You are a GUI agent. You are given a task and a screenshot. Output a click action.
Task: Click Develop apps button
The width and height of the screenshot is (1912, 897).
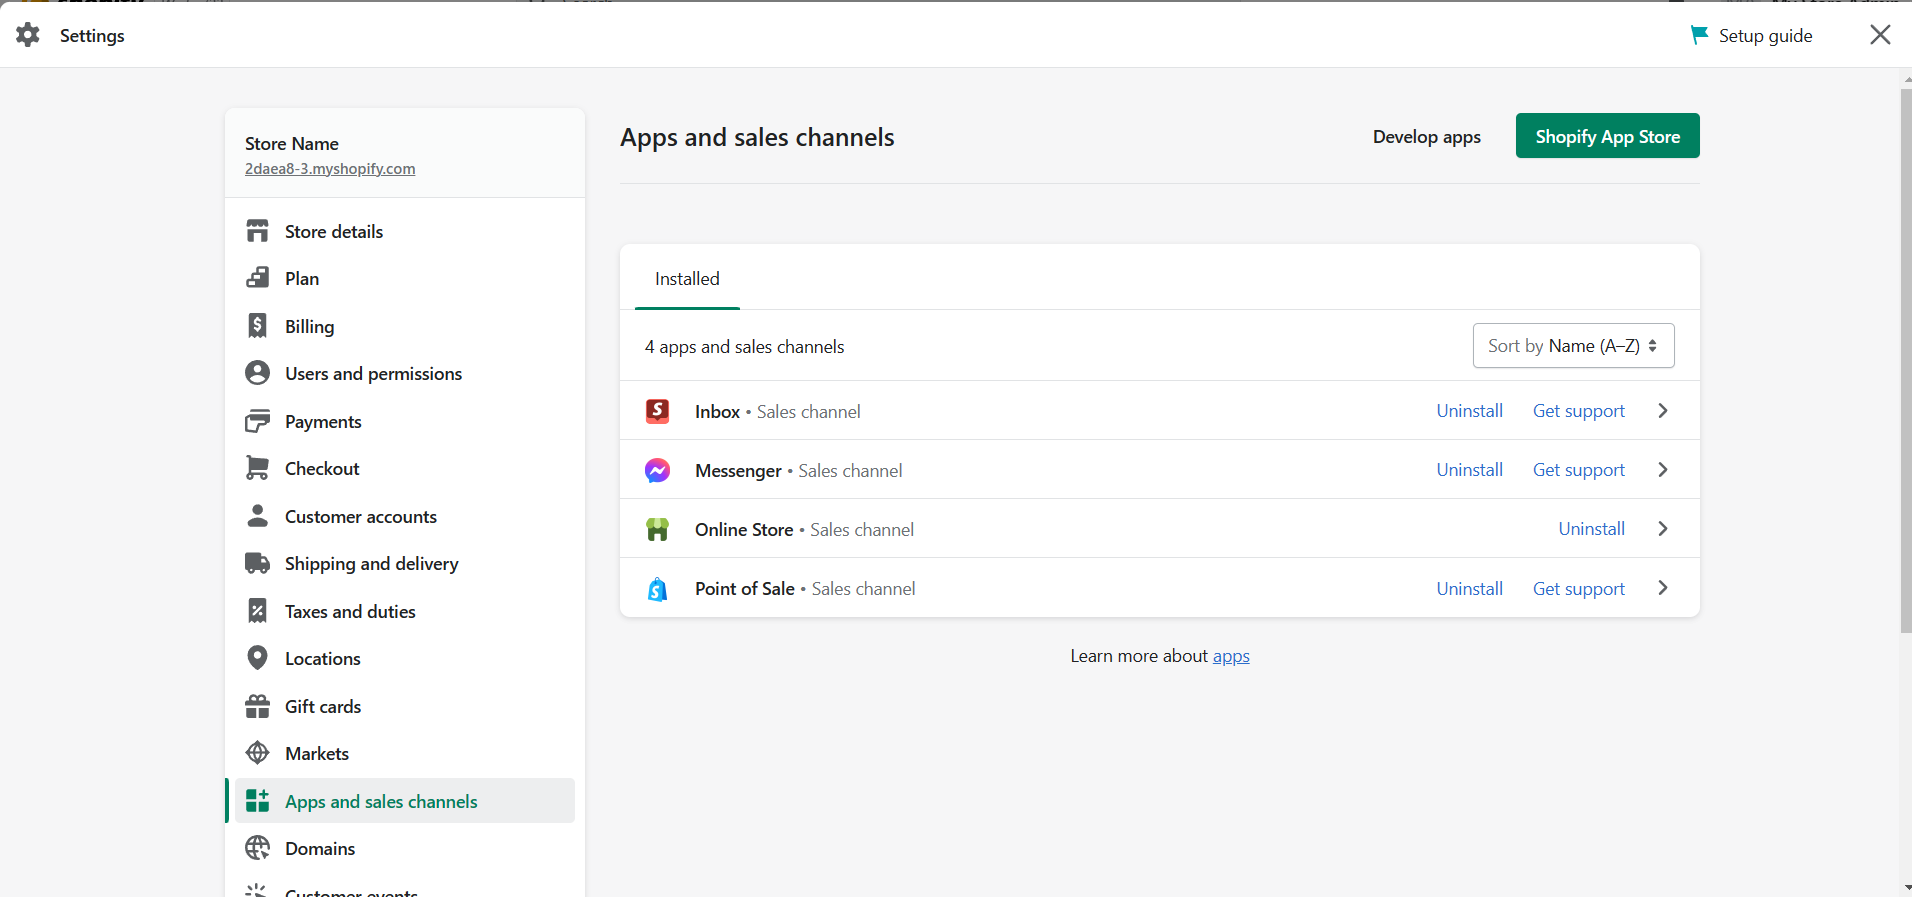click(x=1426, y=137)
